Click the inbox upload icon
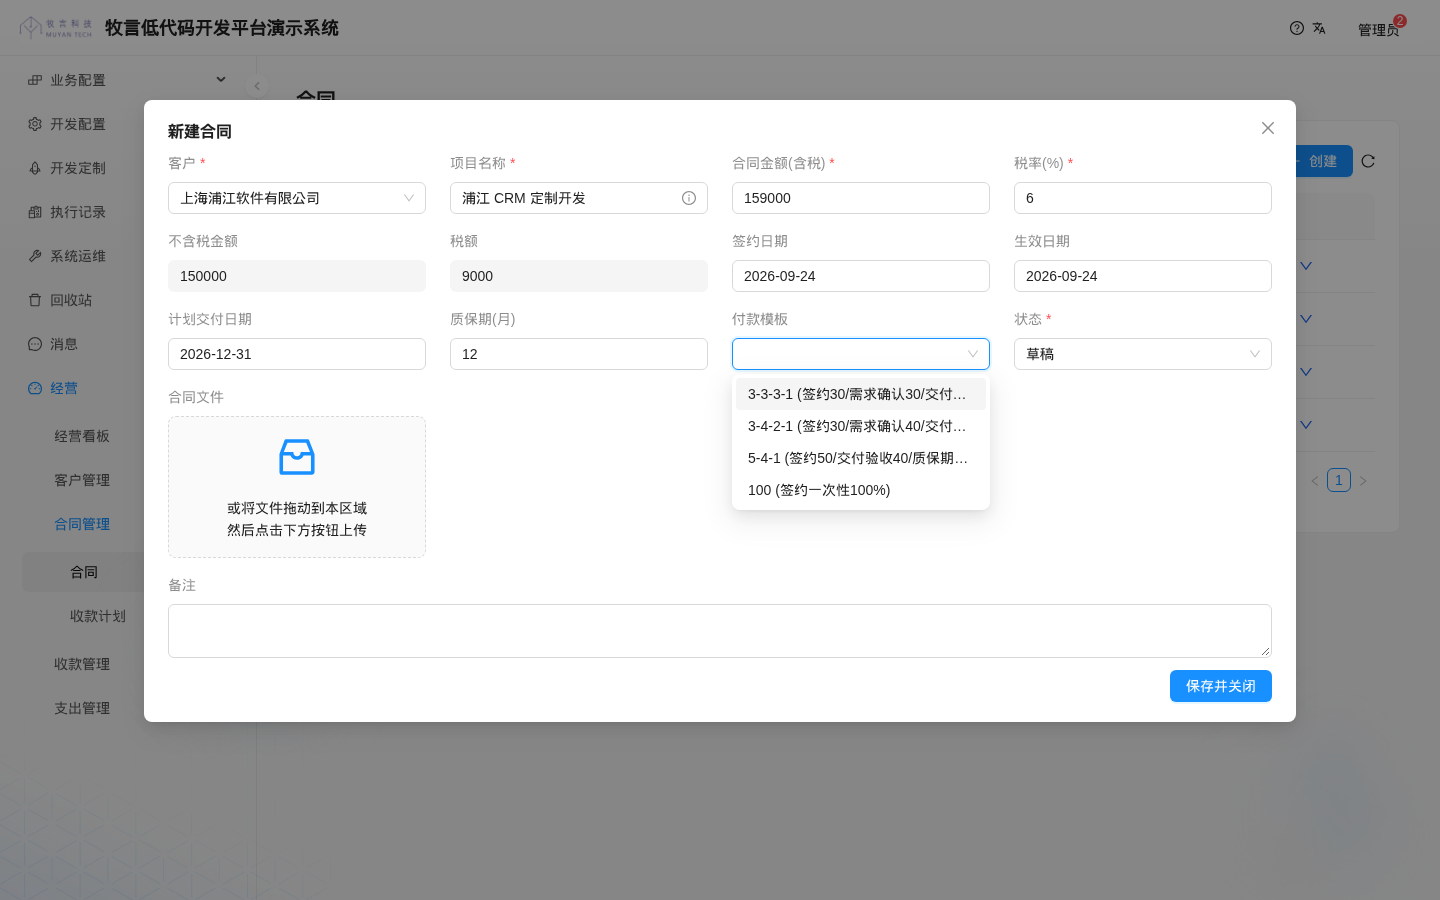 pos(297,457)
